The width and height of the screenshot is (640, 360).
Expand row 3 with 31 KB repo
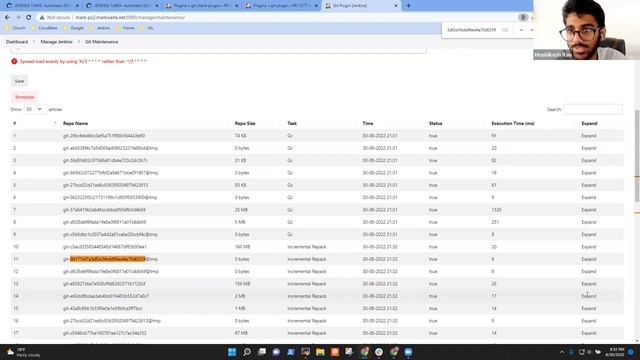[x=589, y=160]
